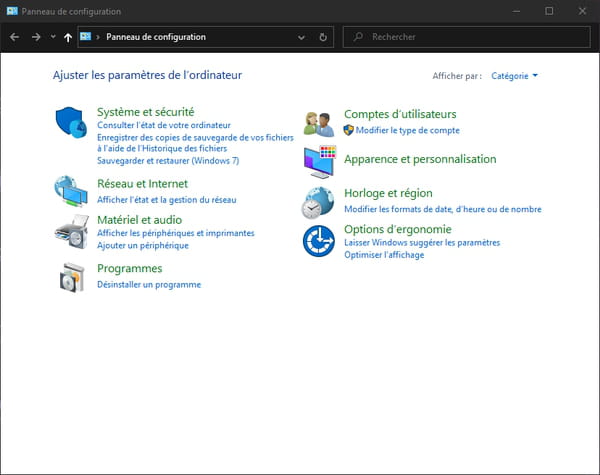This screenshot has width=600, height=475.
Task: Maximize the Panneau de configuration window
Action: [x=549, y=11]
